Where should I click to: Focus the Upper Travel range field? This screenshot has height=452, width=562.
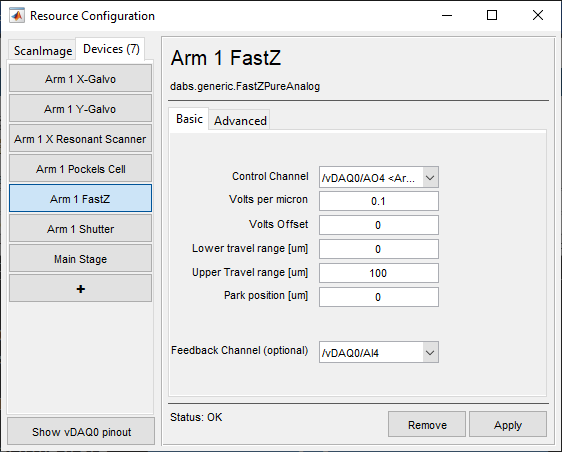[379, 273]
